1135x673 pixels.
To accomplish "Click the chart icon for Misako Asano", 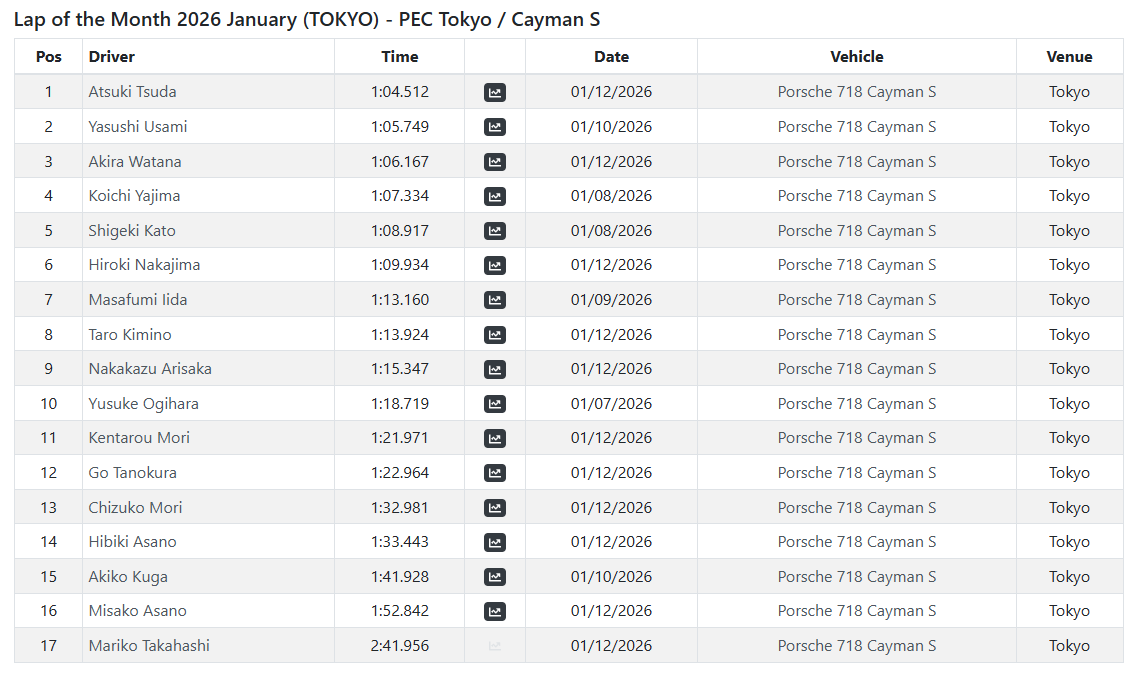I will [x=494, y=611].
